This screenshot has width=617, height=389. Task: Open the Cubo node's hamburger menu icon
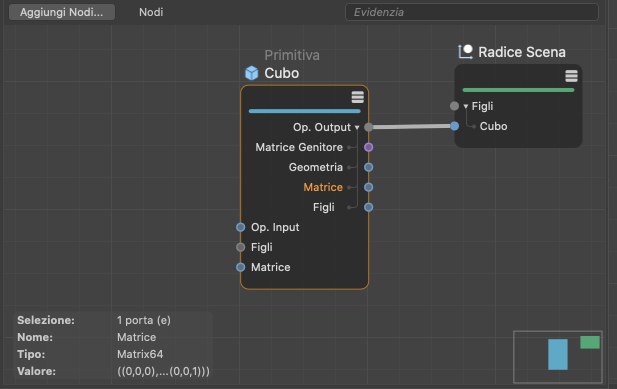tap(357, 97)
